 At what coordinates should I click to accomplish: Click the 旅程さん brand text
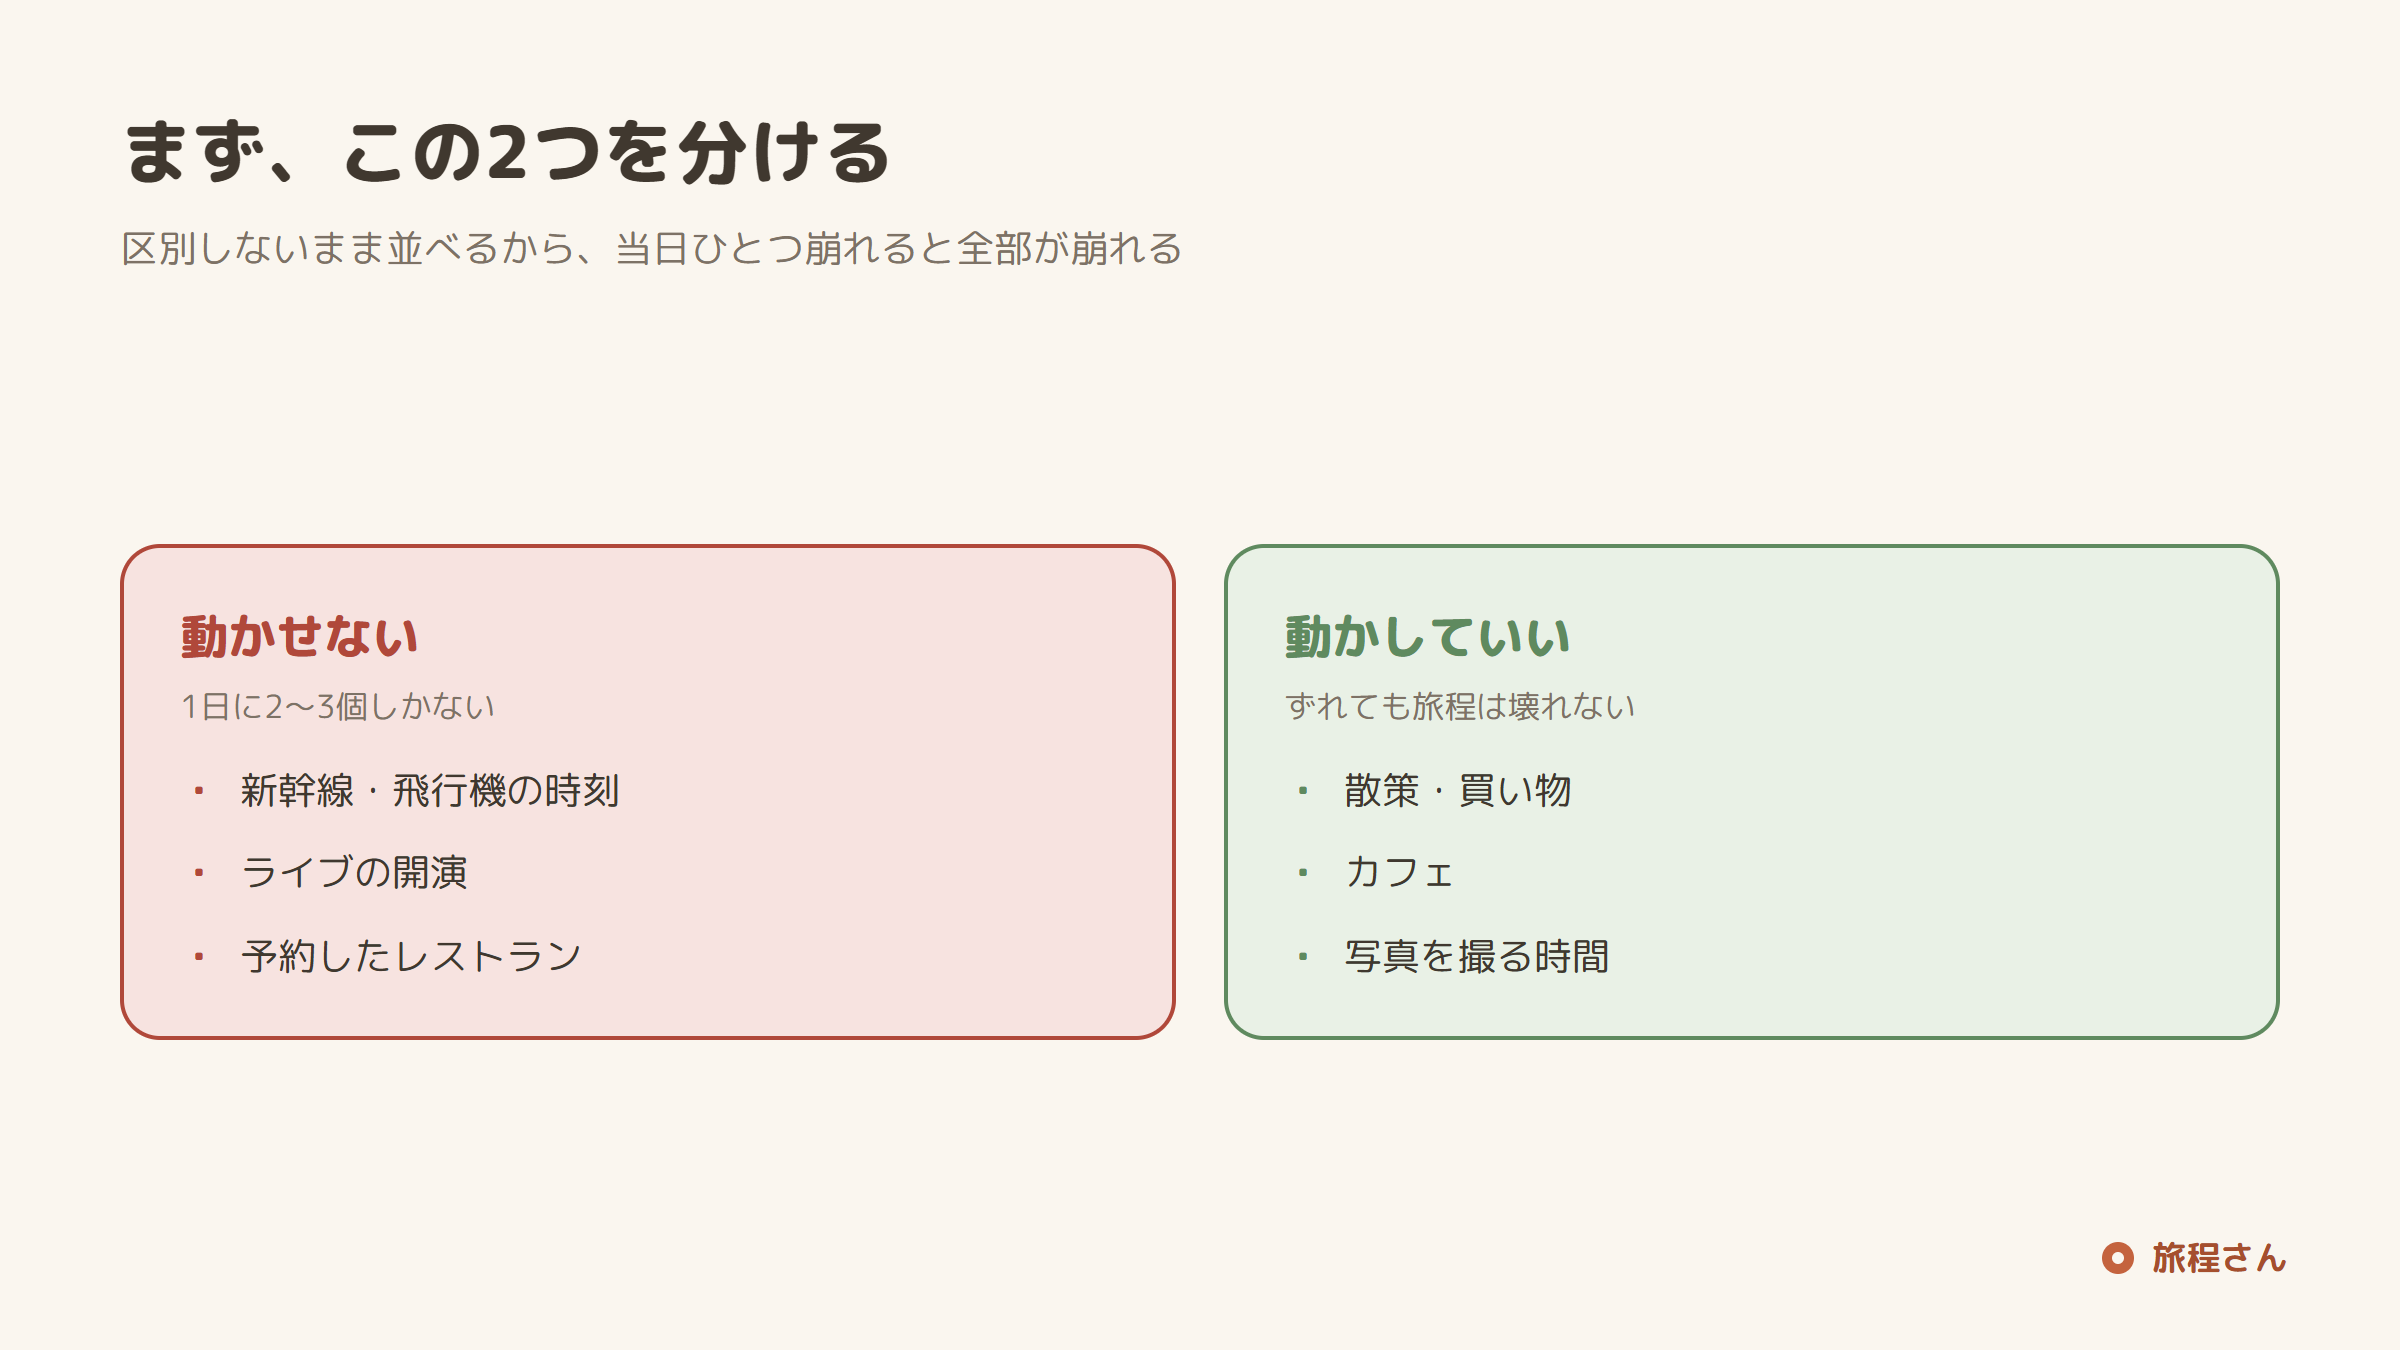[x=2219, y=1258]
